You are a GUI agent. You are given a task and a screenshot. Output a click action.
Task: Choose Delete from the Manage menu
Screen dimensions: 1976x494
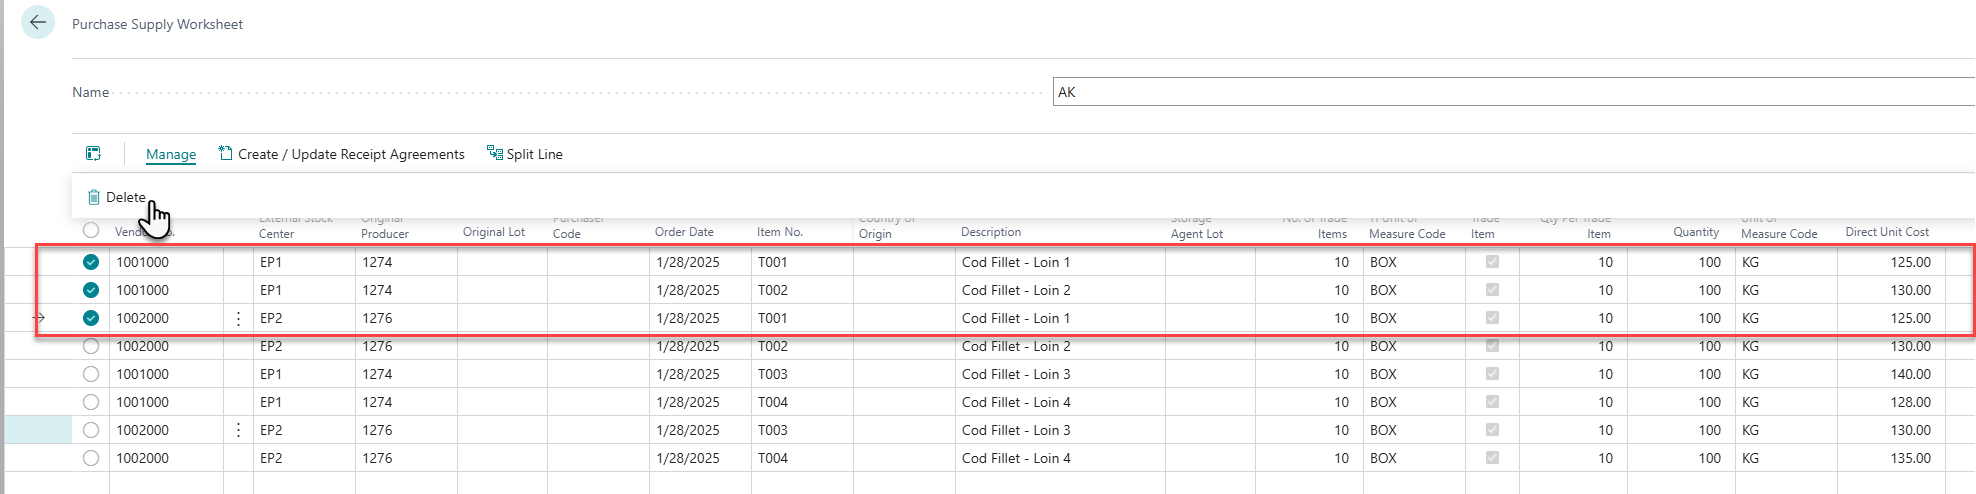tap(126, 198)
